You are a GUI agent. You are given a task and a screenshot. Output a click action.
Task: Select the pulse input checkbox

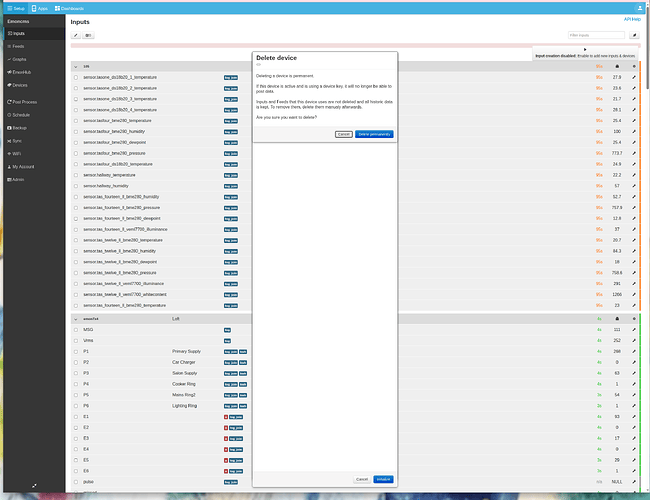click(75, 482)
